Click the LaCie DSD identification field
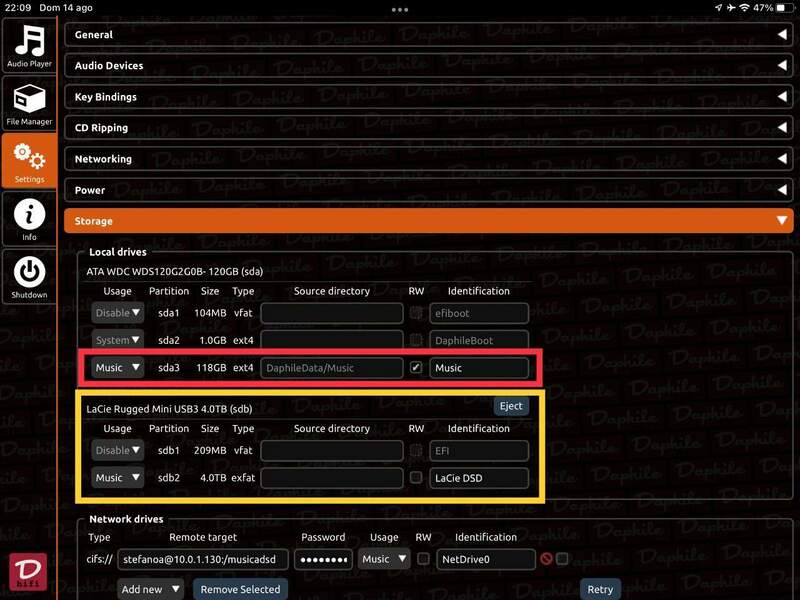800x600 pixels. pyautogui.click(x=479, y=478)
